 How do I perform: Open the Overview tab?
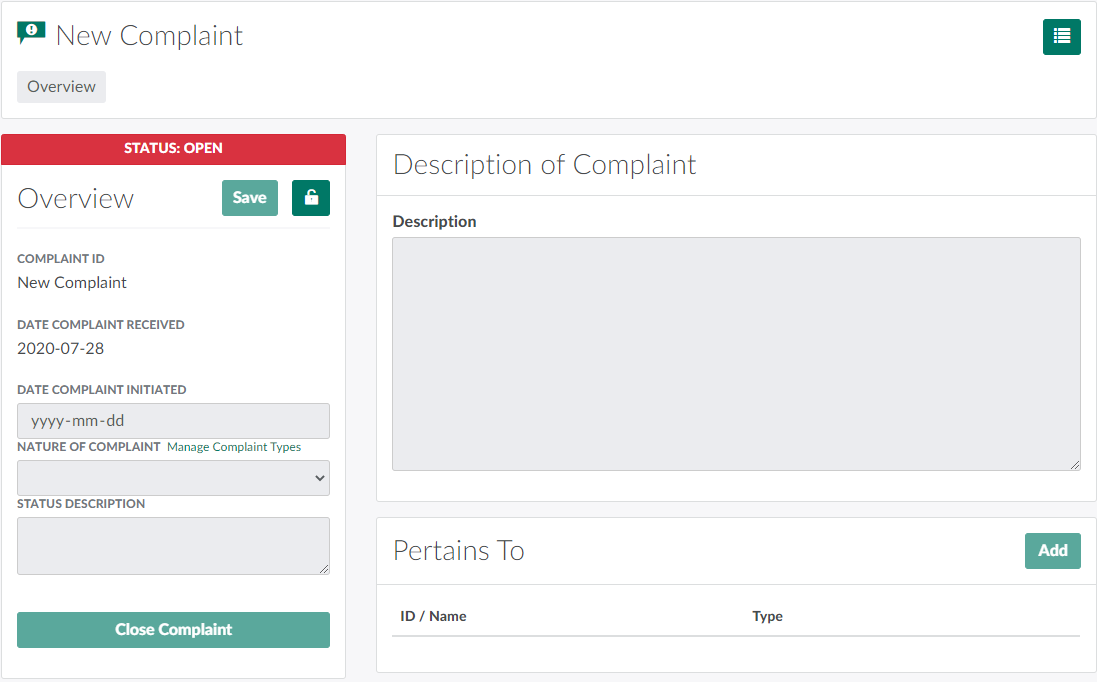pyautogui.click(x=61, y=87)
